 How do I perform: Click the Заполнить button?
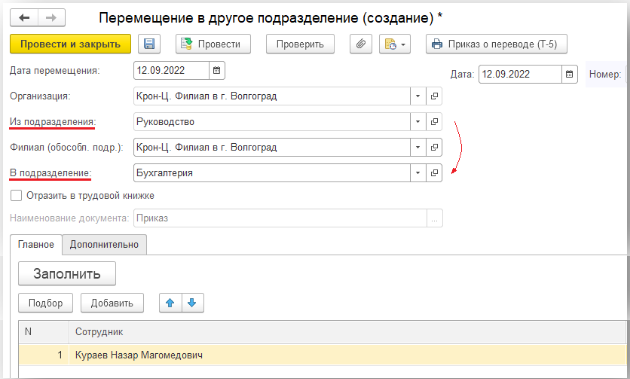(67, 274)
